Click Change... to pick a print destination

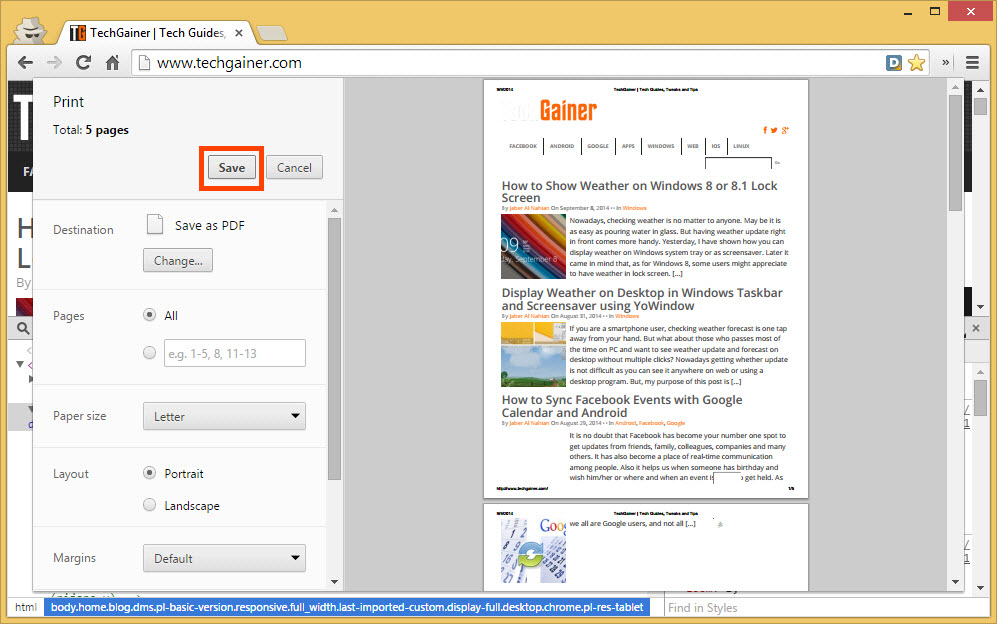click(x=178, y=261)
